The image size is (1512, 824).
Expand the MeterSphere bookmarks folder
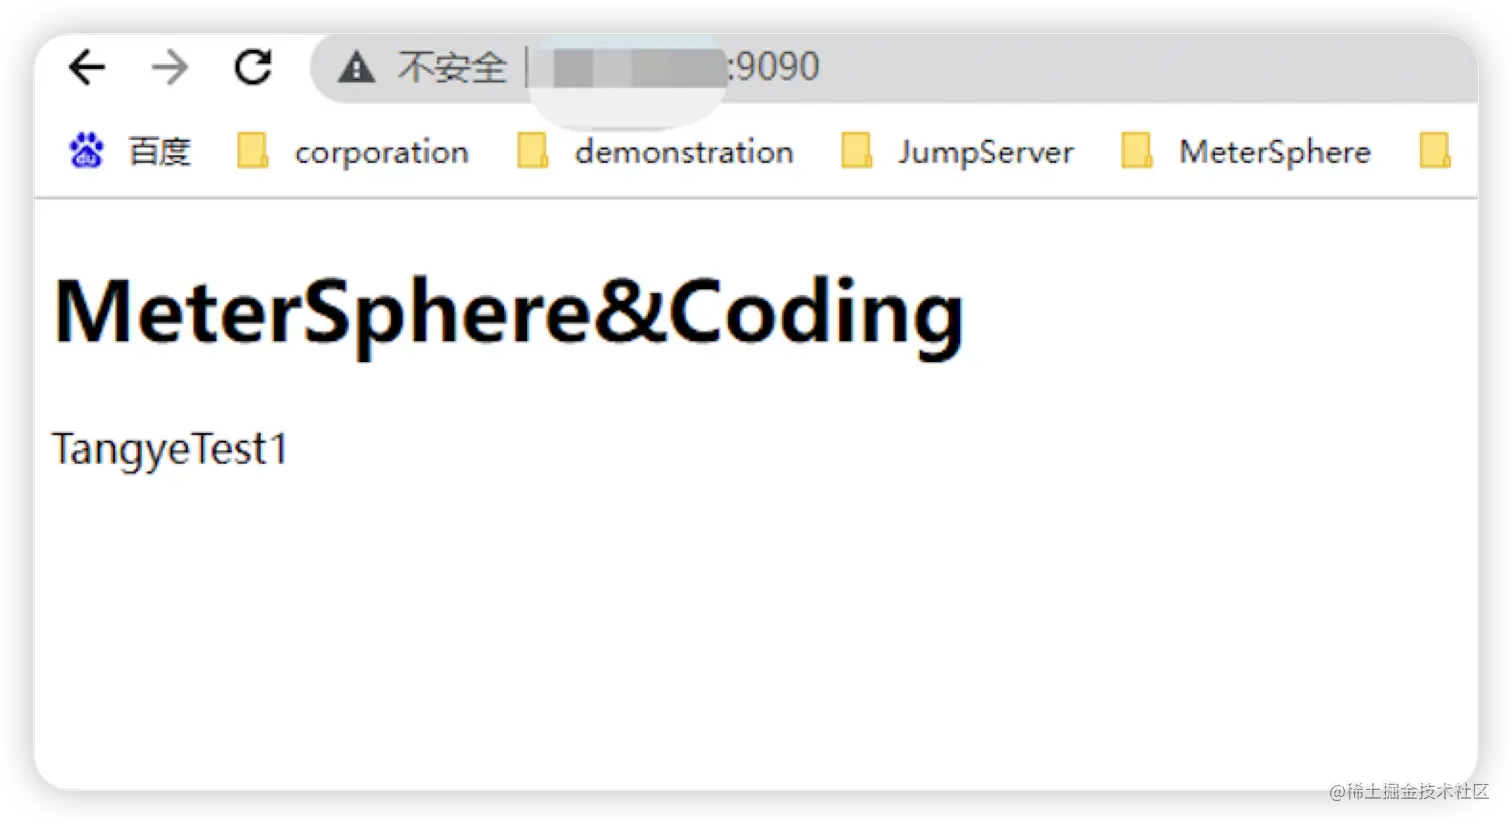(x=1275, y=152)
